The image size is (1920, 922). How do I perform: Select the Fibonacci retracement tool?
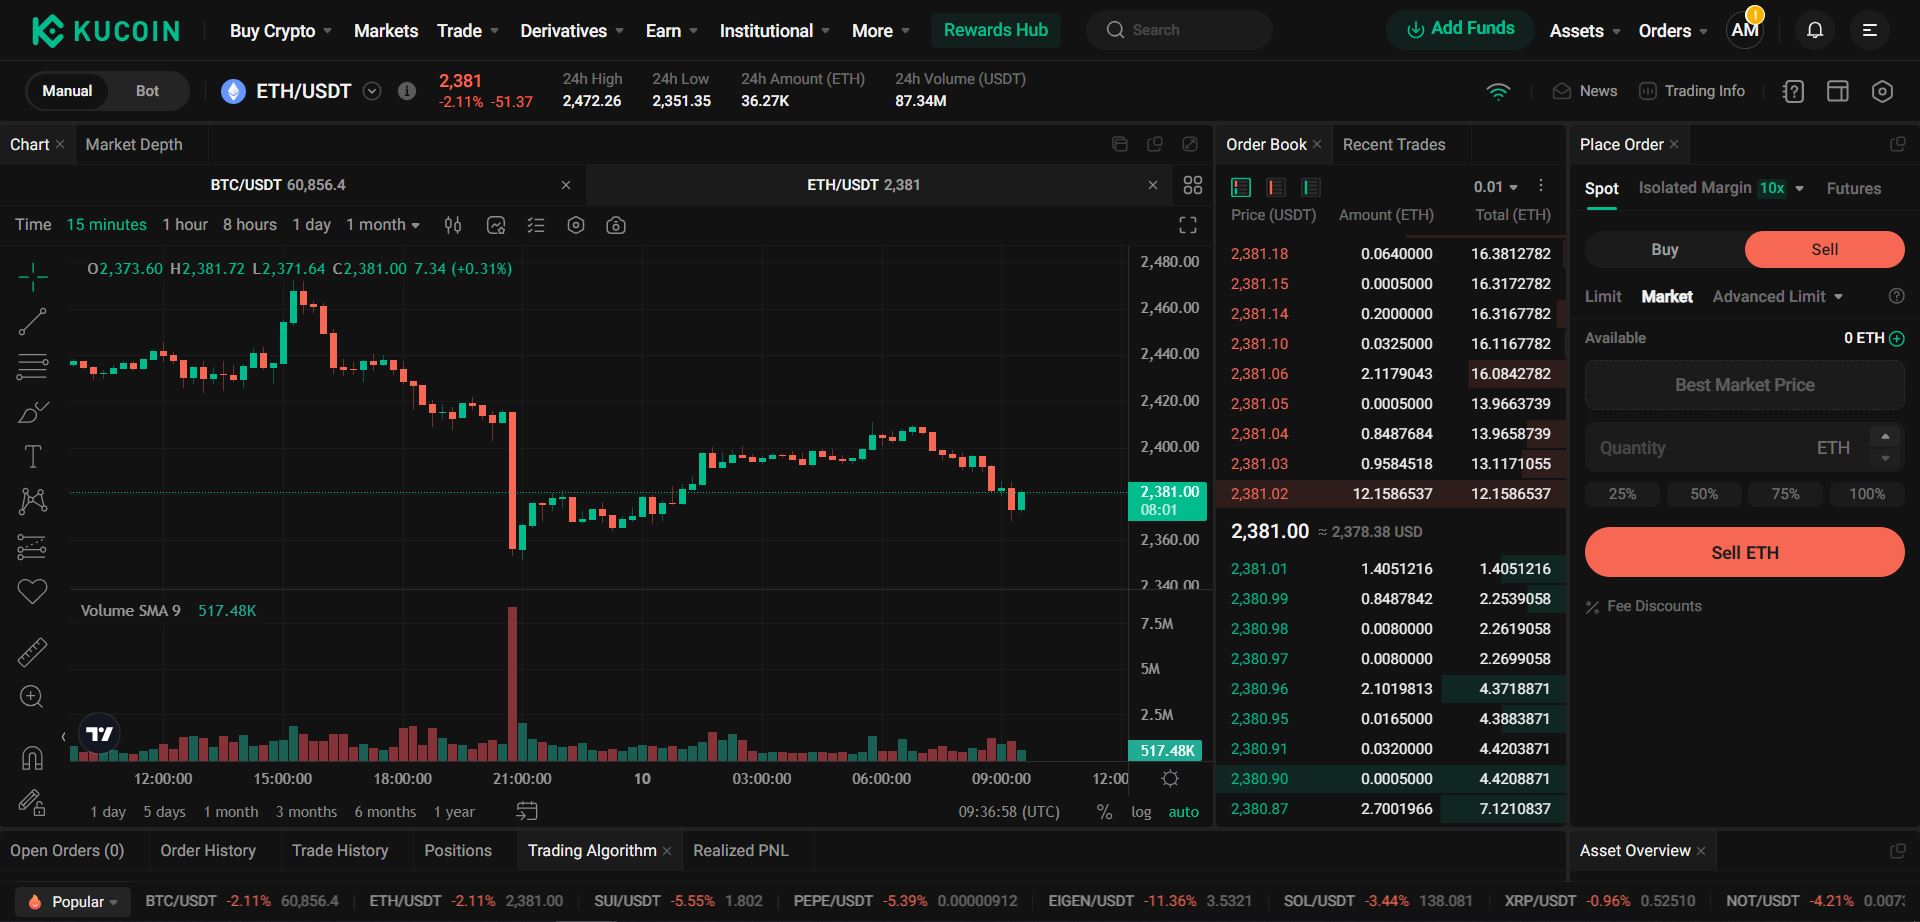point(32,366)
